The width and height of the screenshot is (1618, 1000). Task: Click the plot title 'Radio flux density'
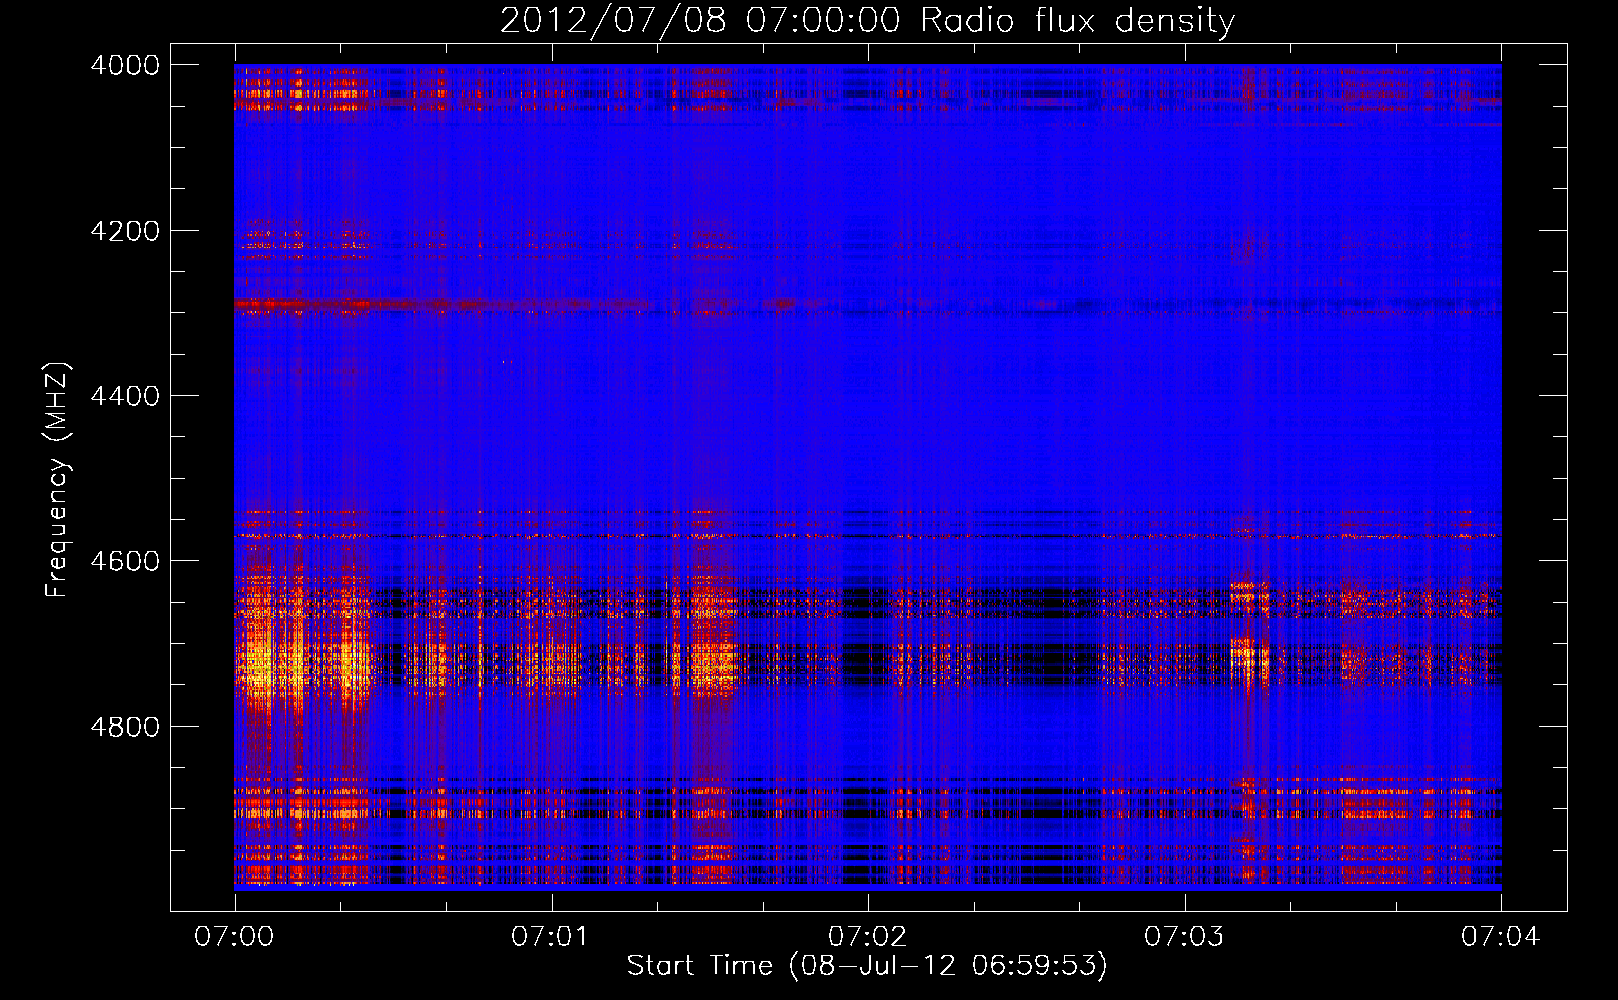1077,21
